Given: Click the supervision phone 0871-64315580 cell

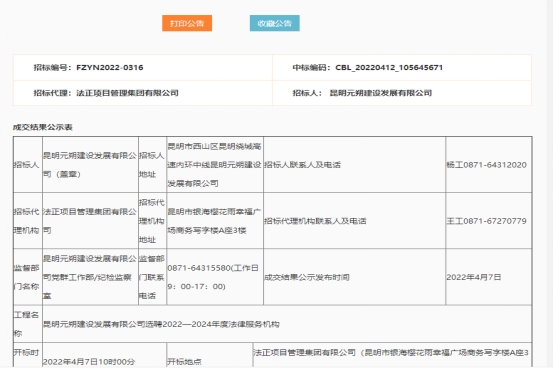Looking at the screenshot, I should click(215, 277).
